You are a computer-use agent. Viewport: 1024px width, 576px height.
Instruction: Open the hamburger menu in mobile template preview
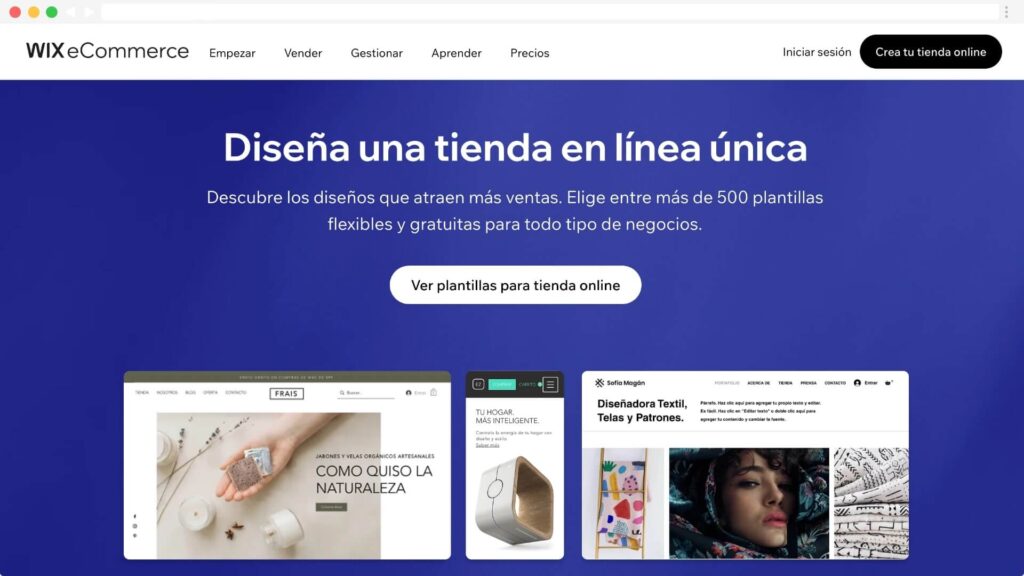pos(551,385)
